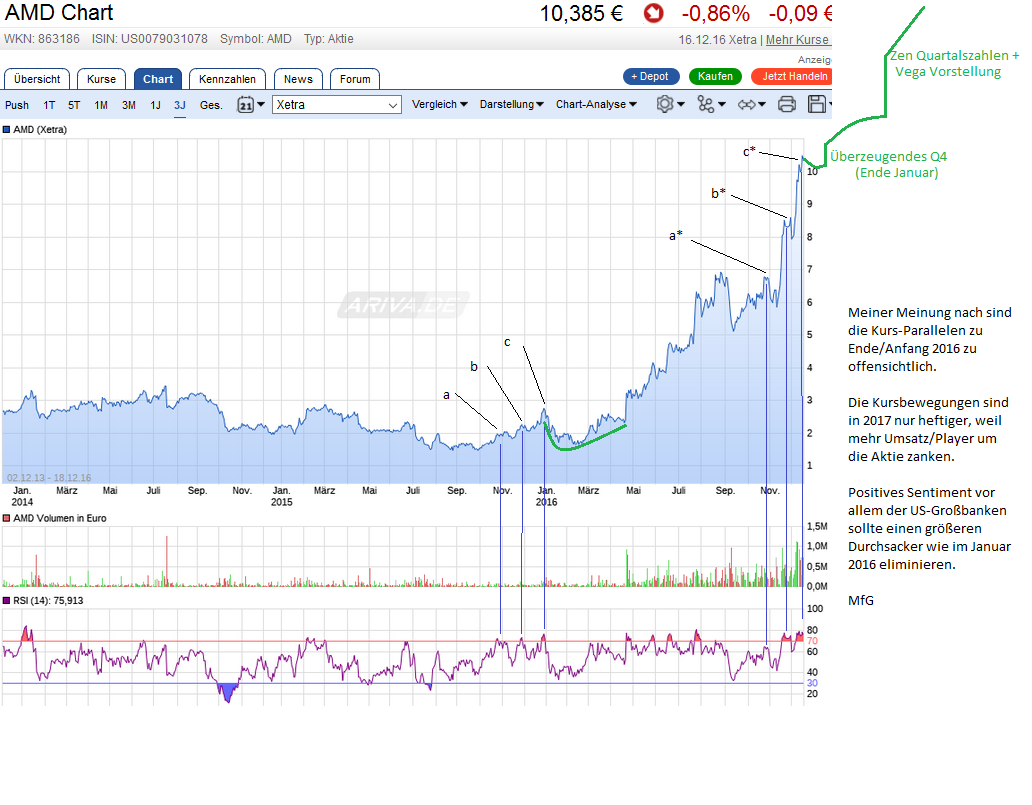Click the + Depot button
This screenshot has height=805, width=1032.
[x=650, y=76]
